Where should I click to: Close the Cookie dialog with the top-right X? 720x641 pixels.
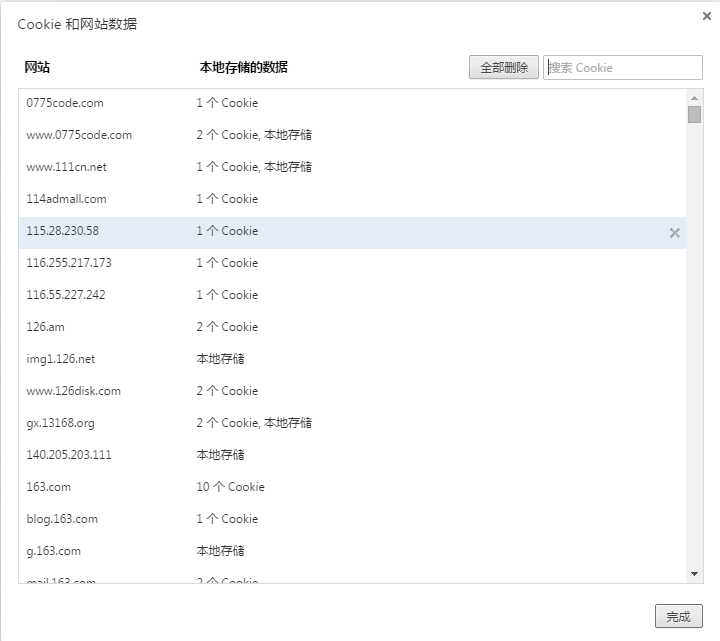707,16
